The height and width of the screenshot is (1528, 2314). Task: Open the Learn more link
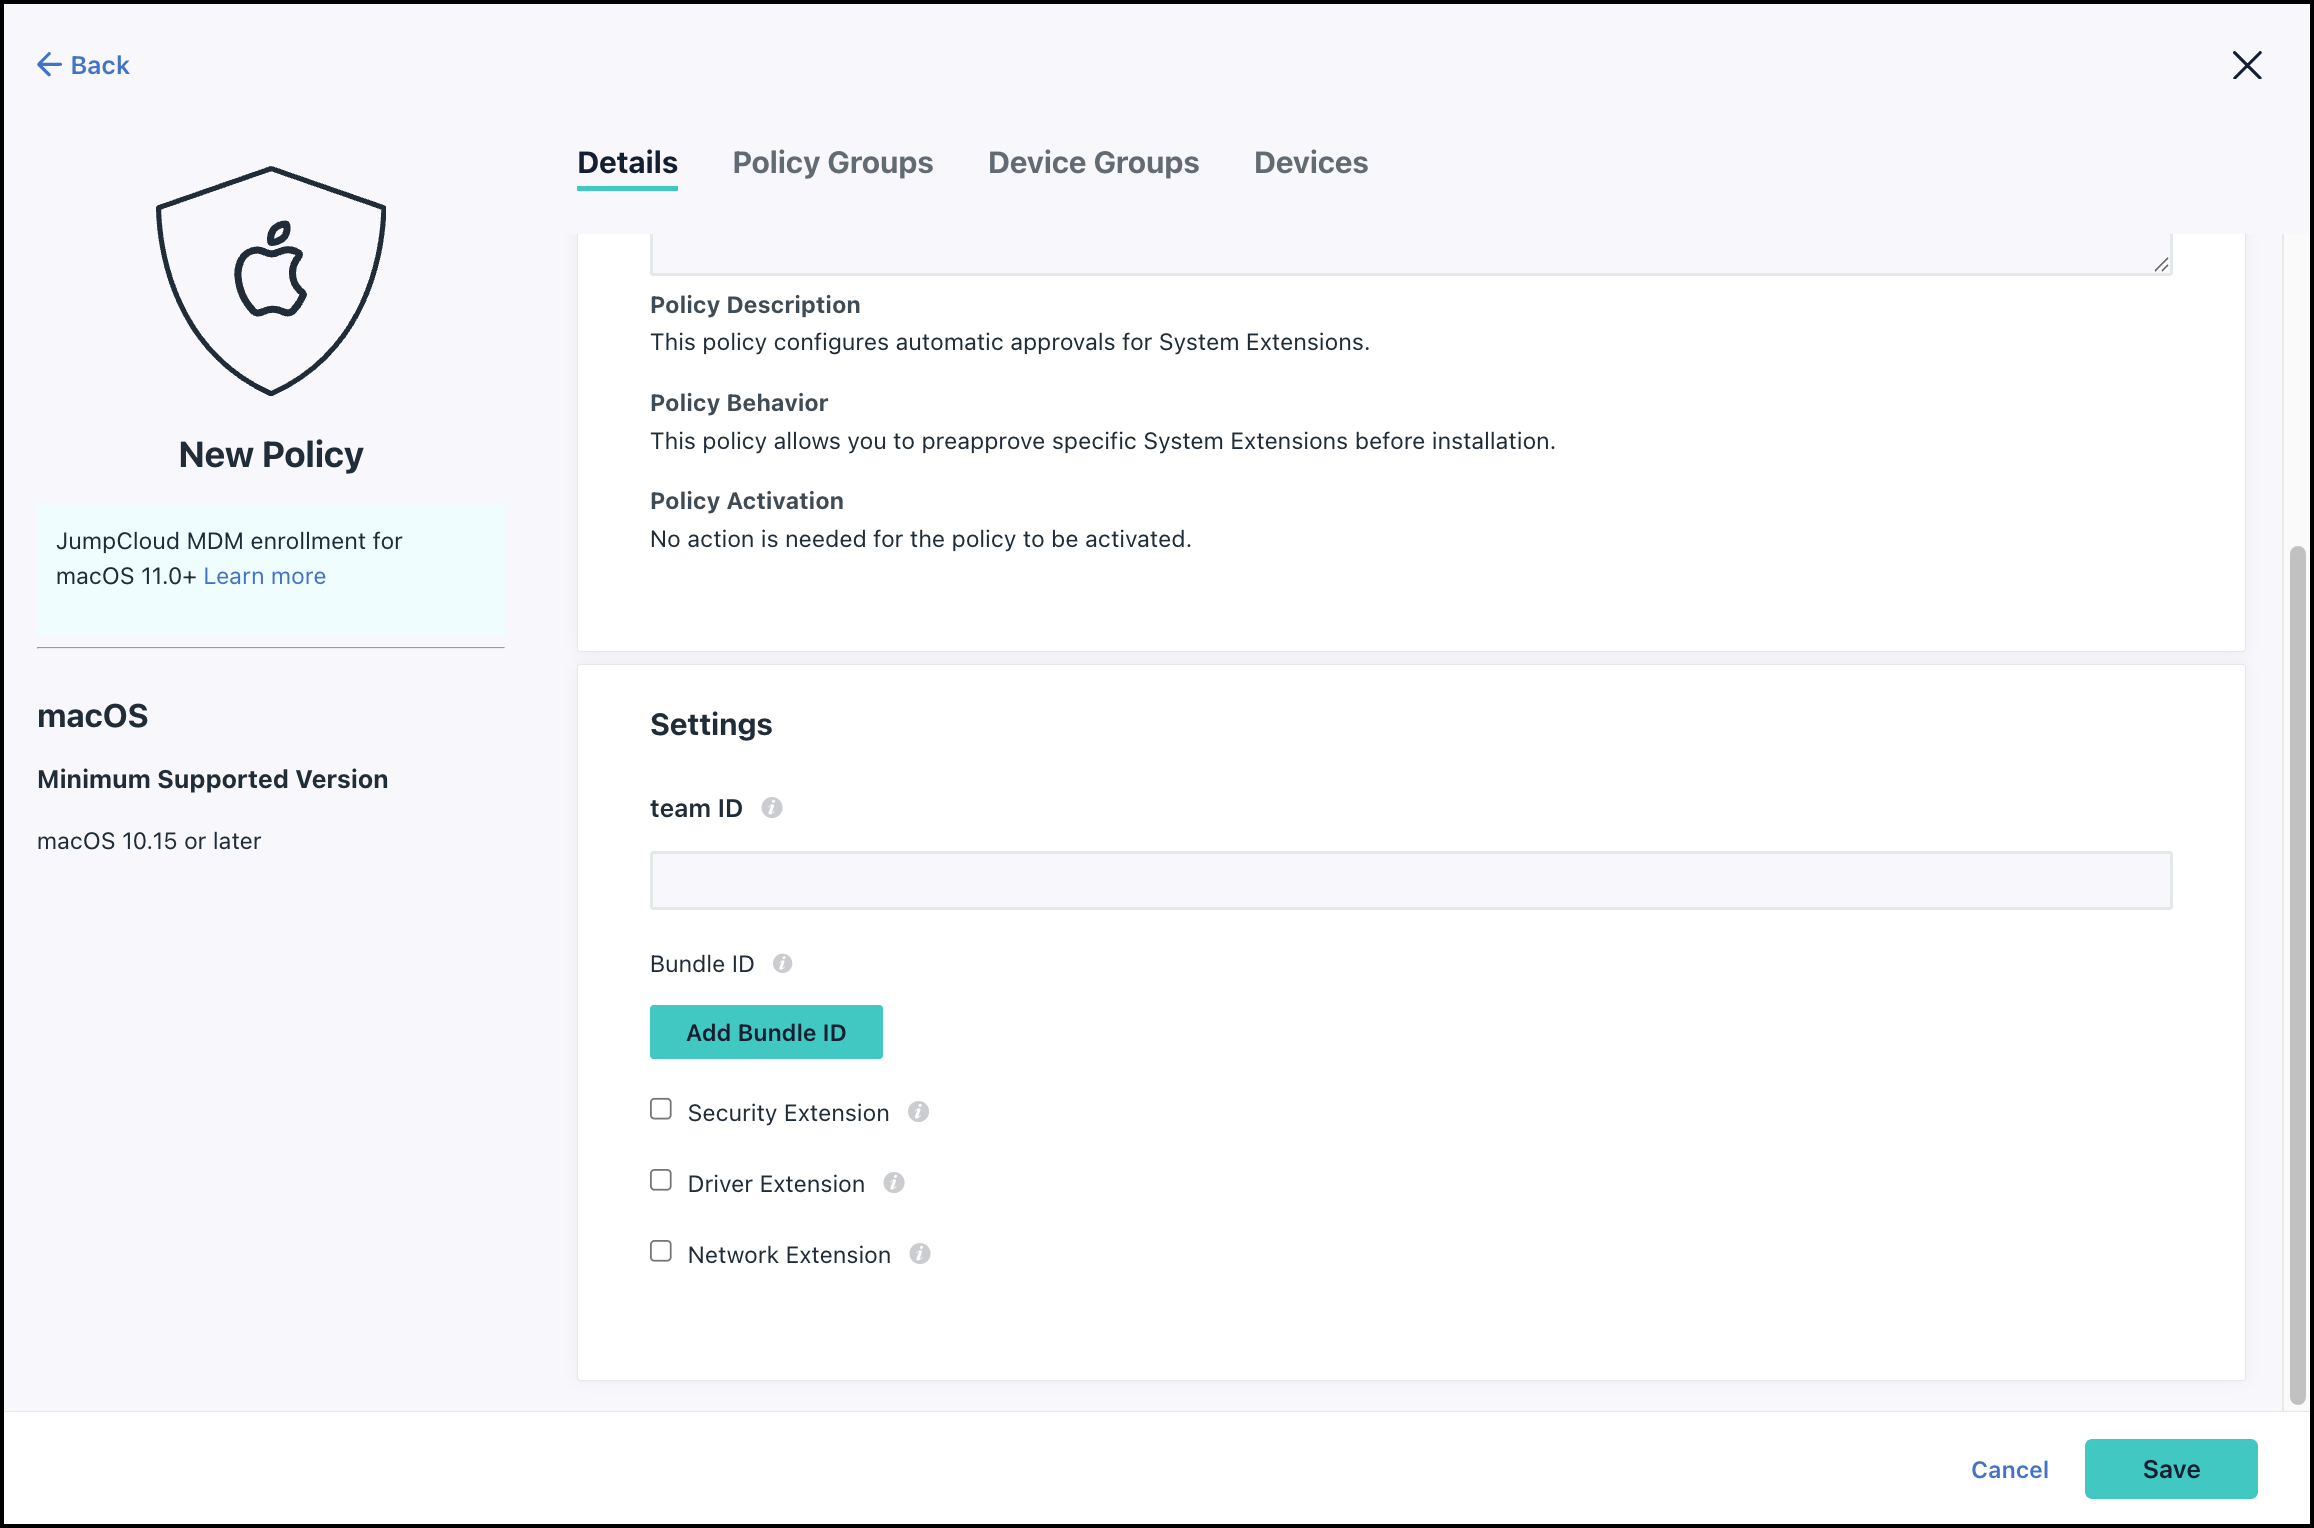264,576
